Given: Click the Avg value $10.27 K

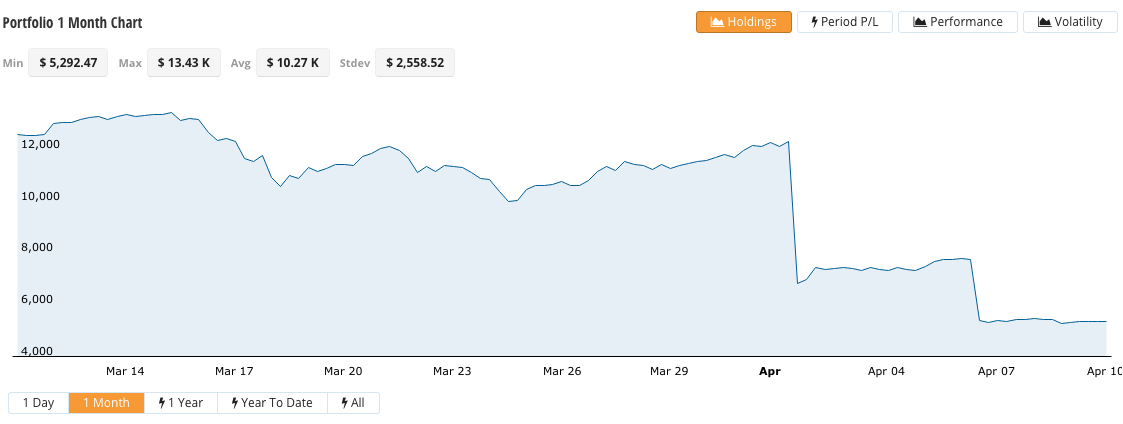Looking at the screenshot, I should click(x=293, y=62).
